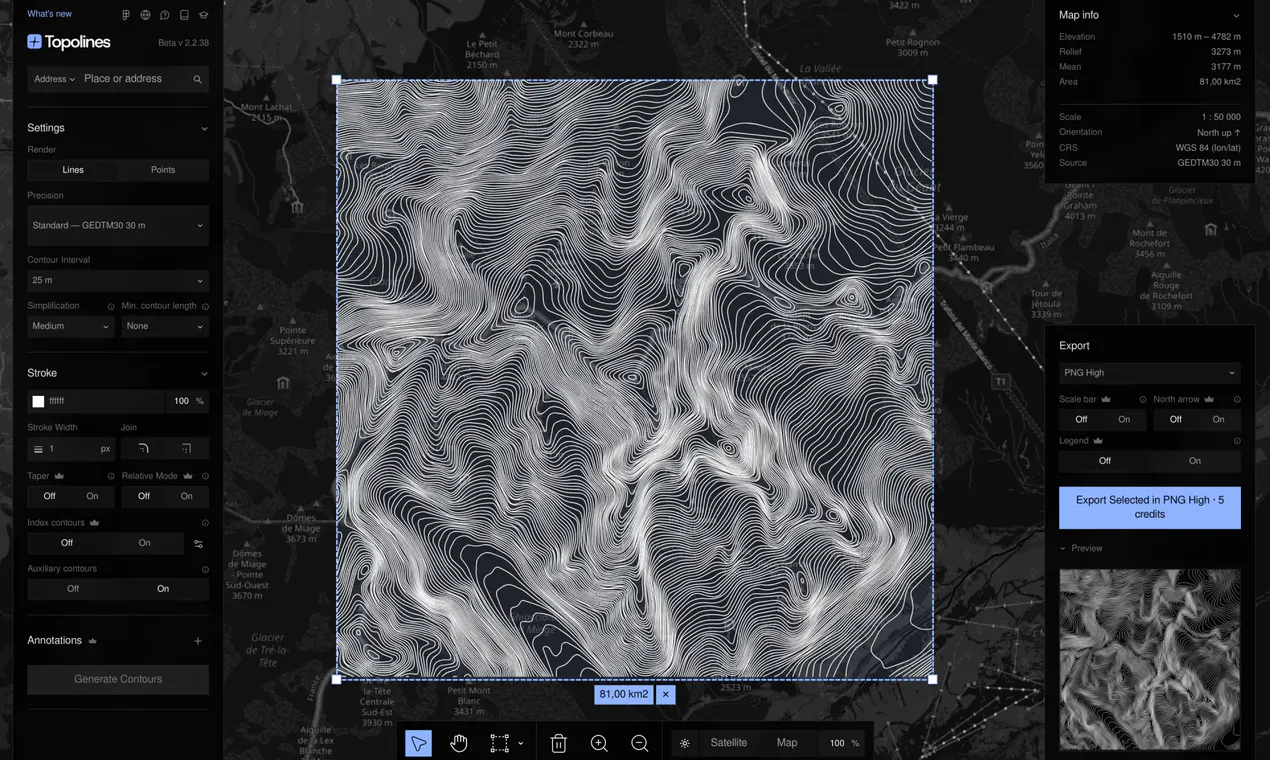1270x760 pixels.
Task: Switch Auxiliary contours off
Action: click(73, 589)
